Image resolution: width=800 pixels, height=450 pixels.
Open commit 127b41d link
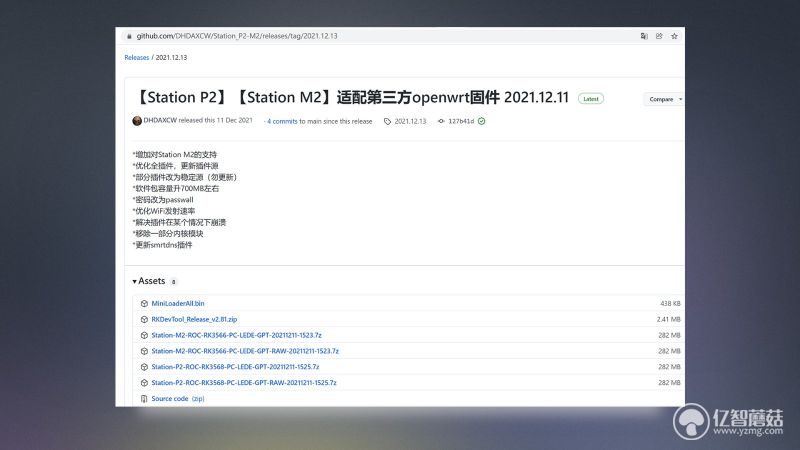tap(461, 121)
